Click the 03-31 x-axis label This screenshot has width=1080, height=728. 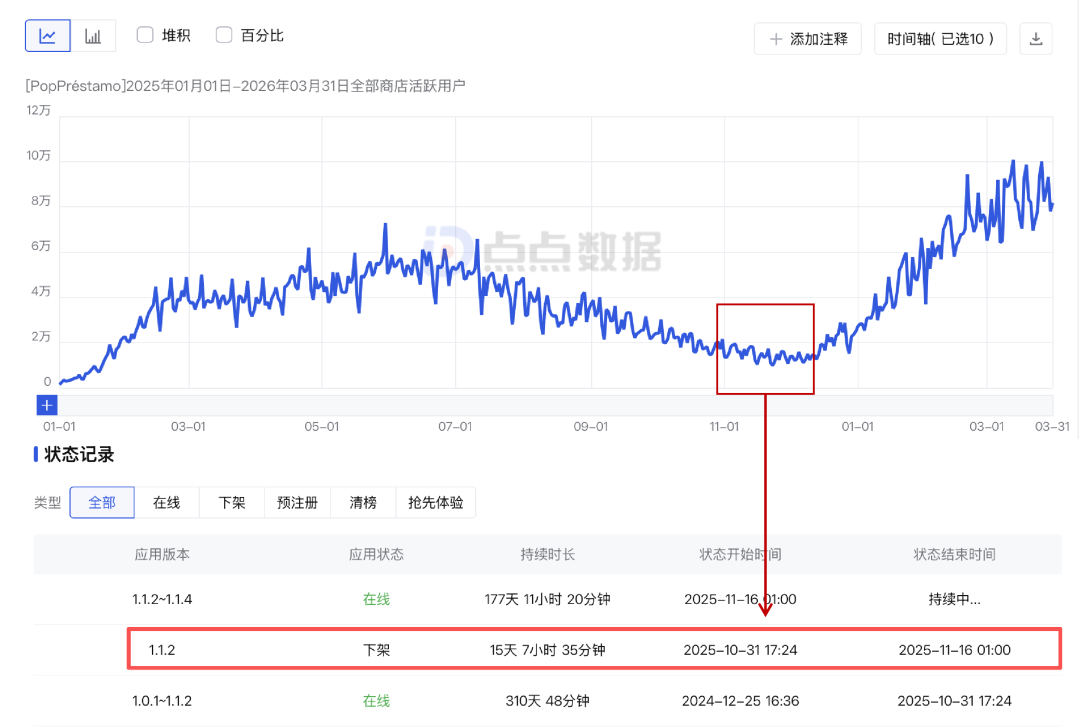click(x=1052, y=427)
